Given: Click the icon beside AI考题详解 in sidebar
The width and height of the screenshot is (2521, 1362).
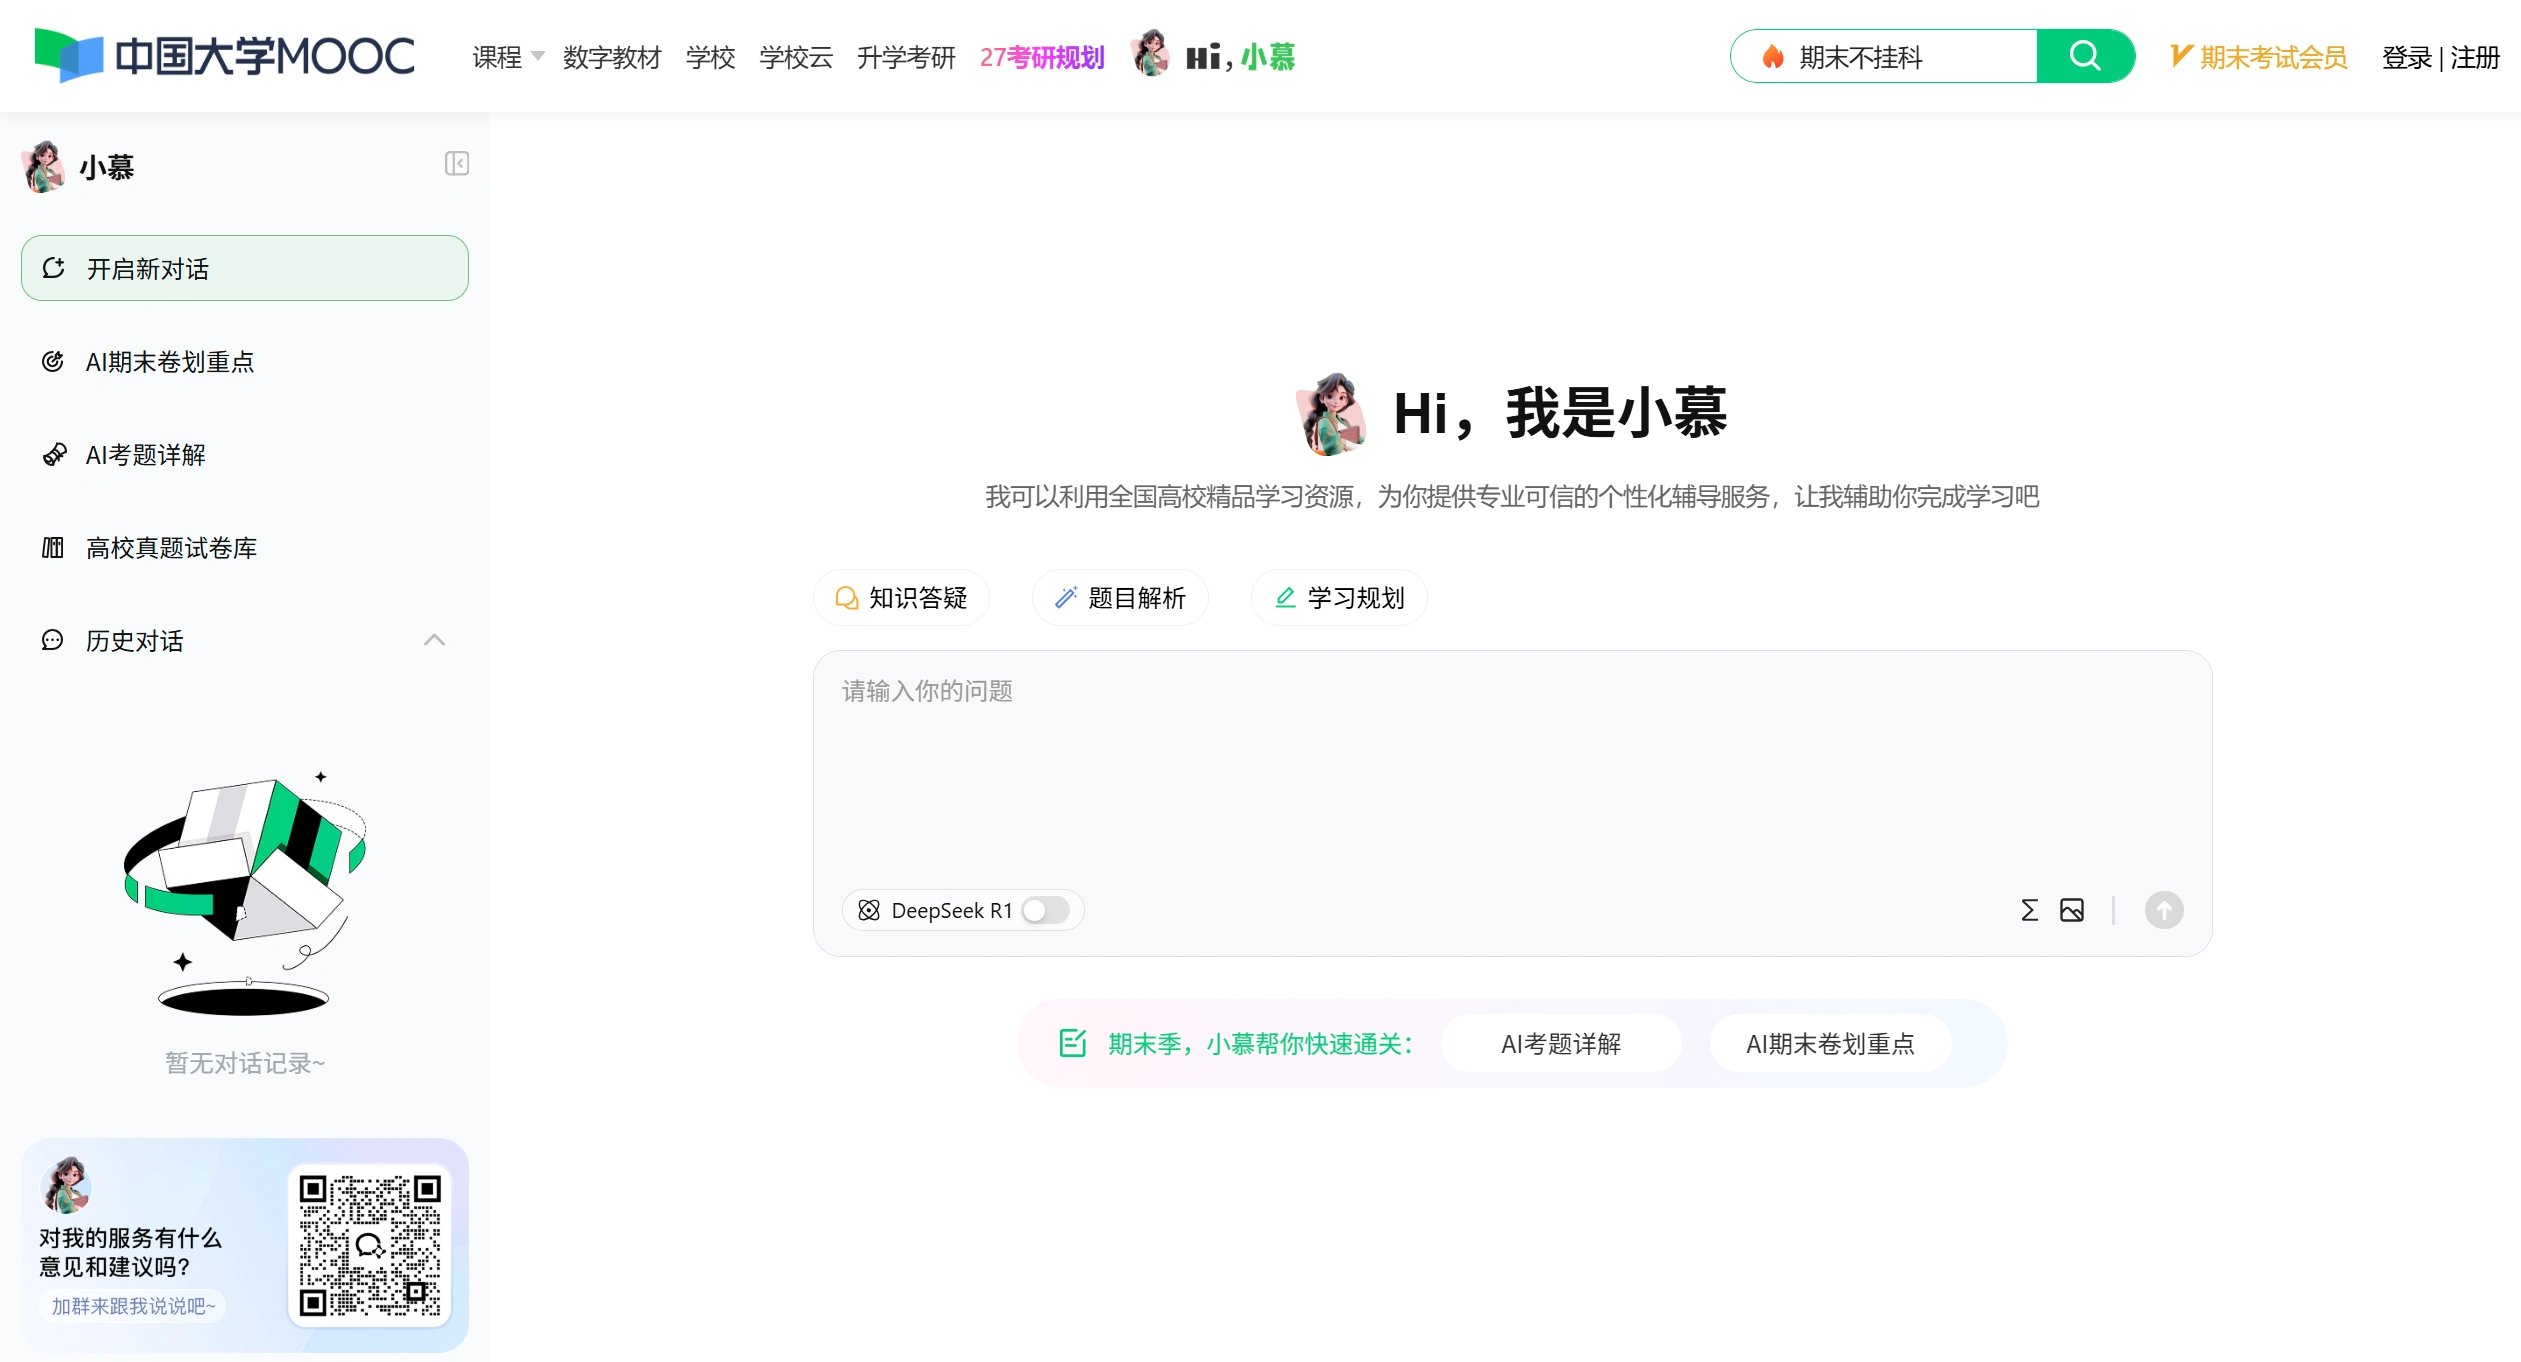Looking at the screenshot, I should click(x=54, y=454).
